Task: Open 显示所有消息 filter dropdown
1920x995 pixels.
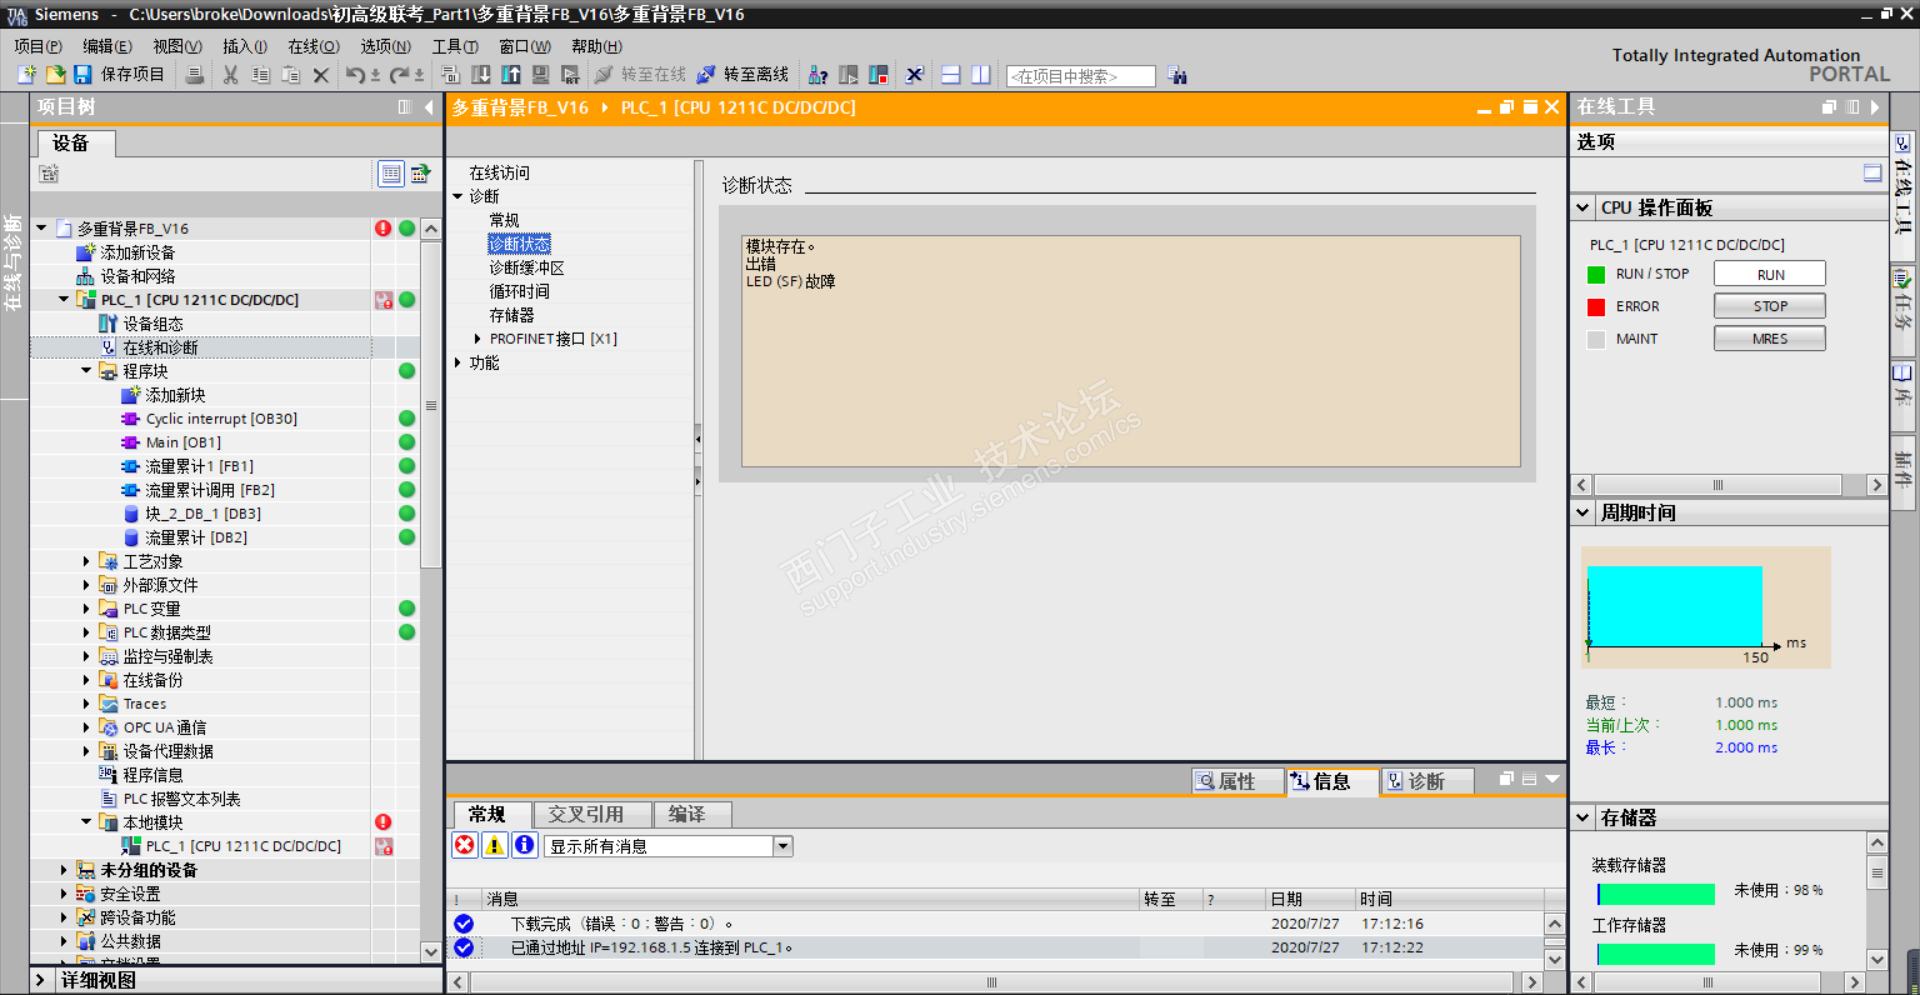Action: tap(783, 846)
